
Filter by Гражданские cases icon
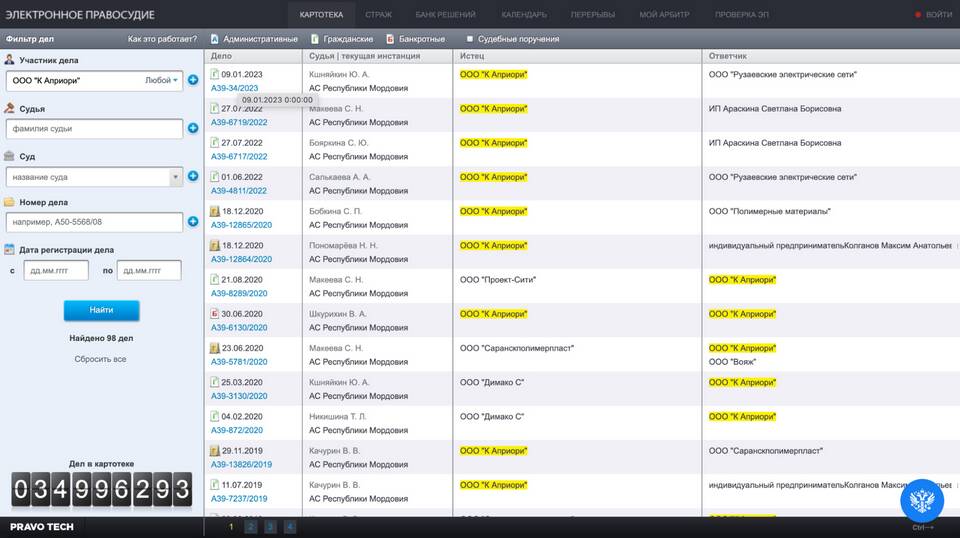pyautogui.click(x=313, y=39)
